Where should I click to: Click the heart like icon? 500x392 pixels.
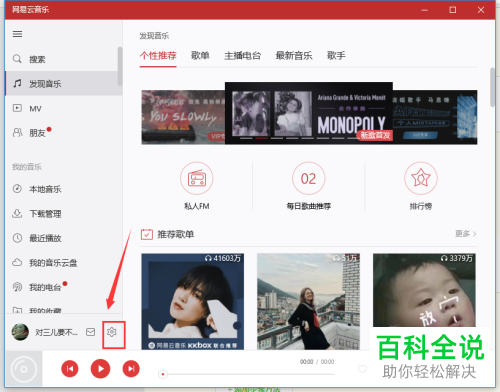click(362, 369)
